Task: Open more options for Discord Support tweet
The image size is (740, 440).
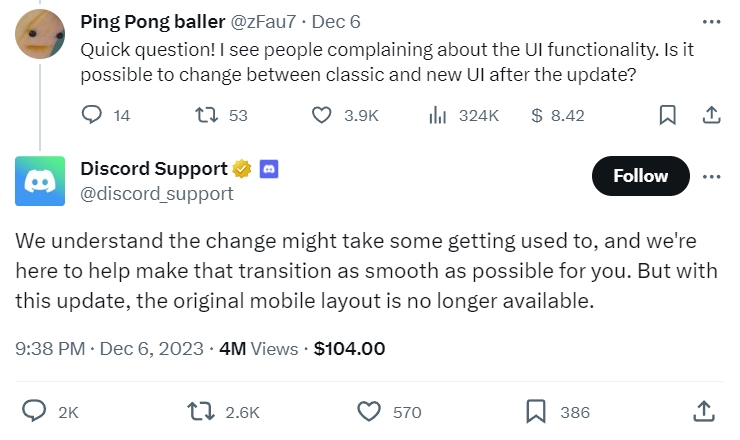Action: pyautogui.click(x=711, y=176)
